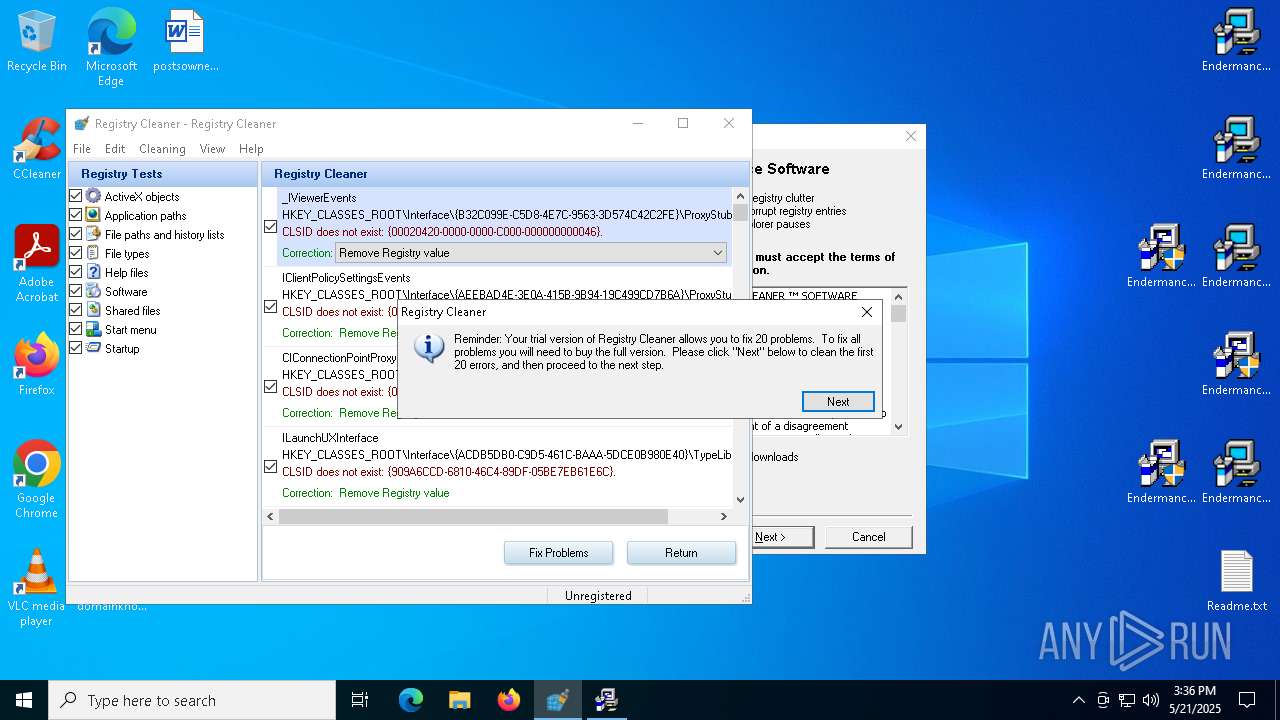Uncheck ActiveX objects test
This screenshot has height=720, width=1280.
coord(75,197)
